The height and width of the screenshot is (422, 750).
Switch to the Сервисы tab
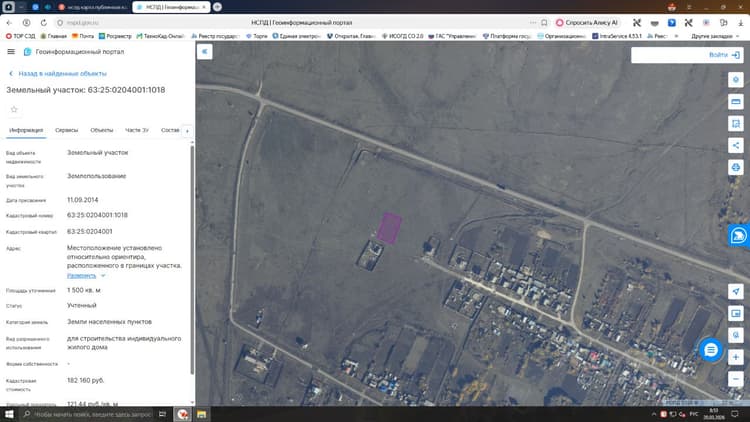click(x=66, y=130)
